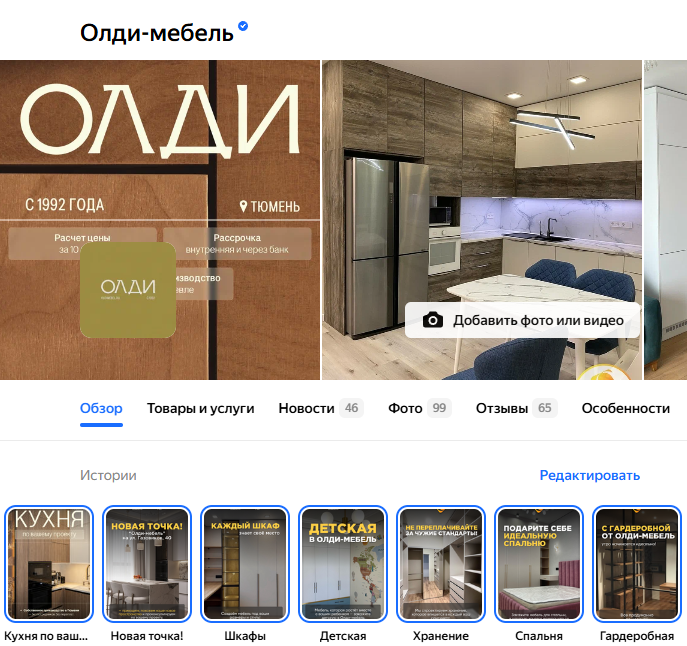The width and height of the screenshot is (687, 646).
Task: Open the Детская story
Action: pos(343,564)
